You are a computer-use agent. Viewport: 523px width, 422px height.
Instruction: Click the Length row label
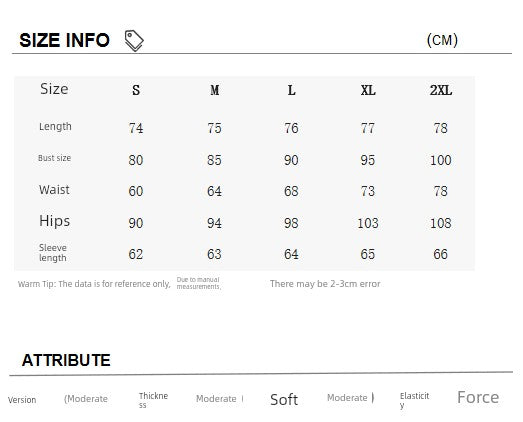[x=55, y=127]
